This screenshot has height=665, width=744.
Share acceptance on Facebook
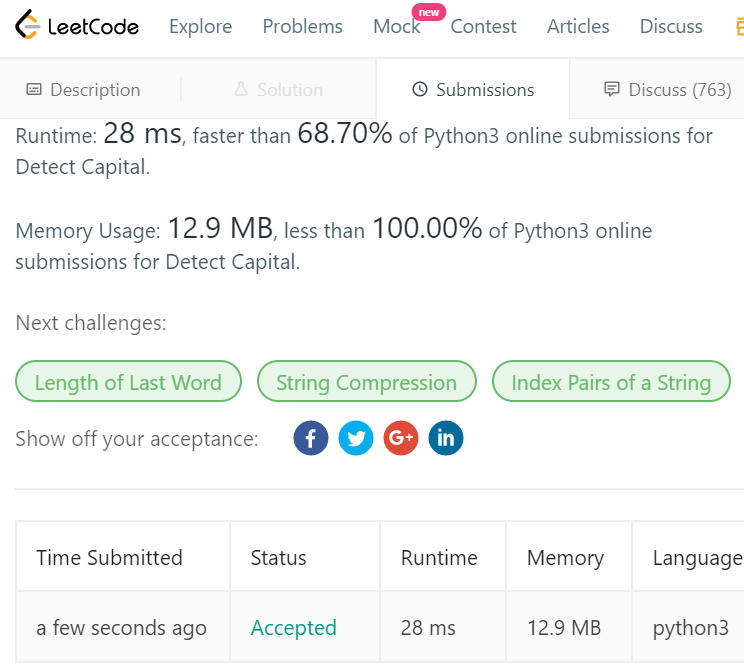(x=311, y=438)
